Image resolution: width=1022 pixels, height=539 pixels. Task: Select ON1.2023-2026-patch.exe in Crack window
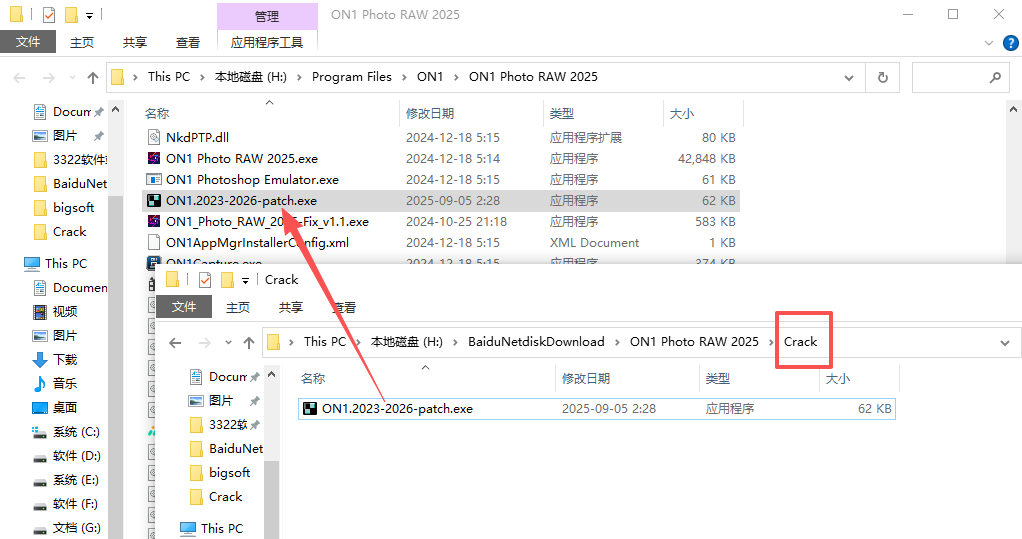596,409
